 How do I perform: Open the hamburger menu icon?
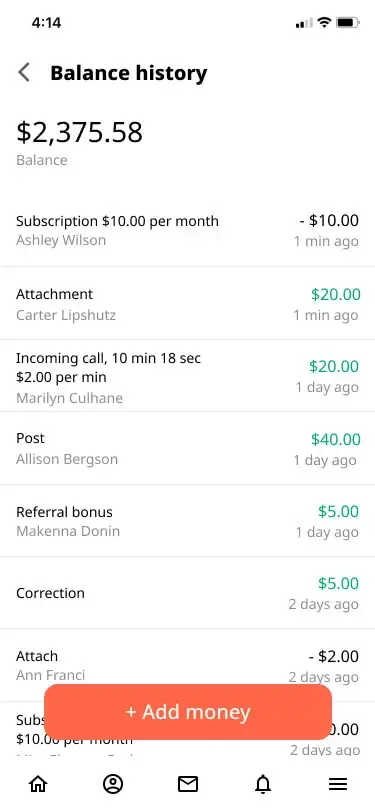[x=338, y=784]
